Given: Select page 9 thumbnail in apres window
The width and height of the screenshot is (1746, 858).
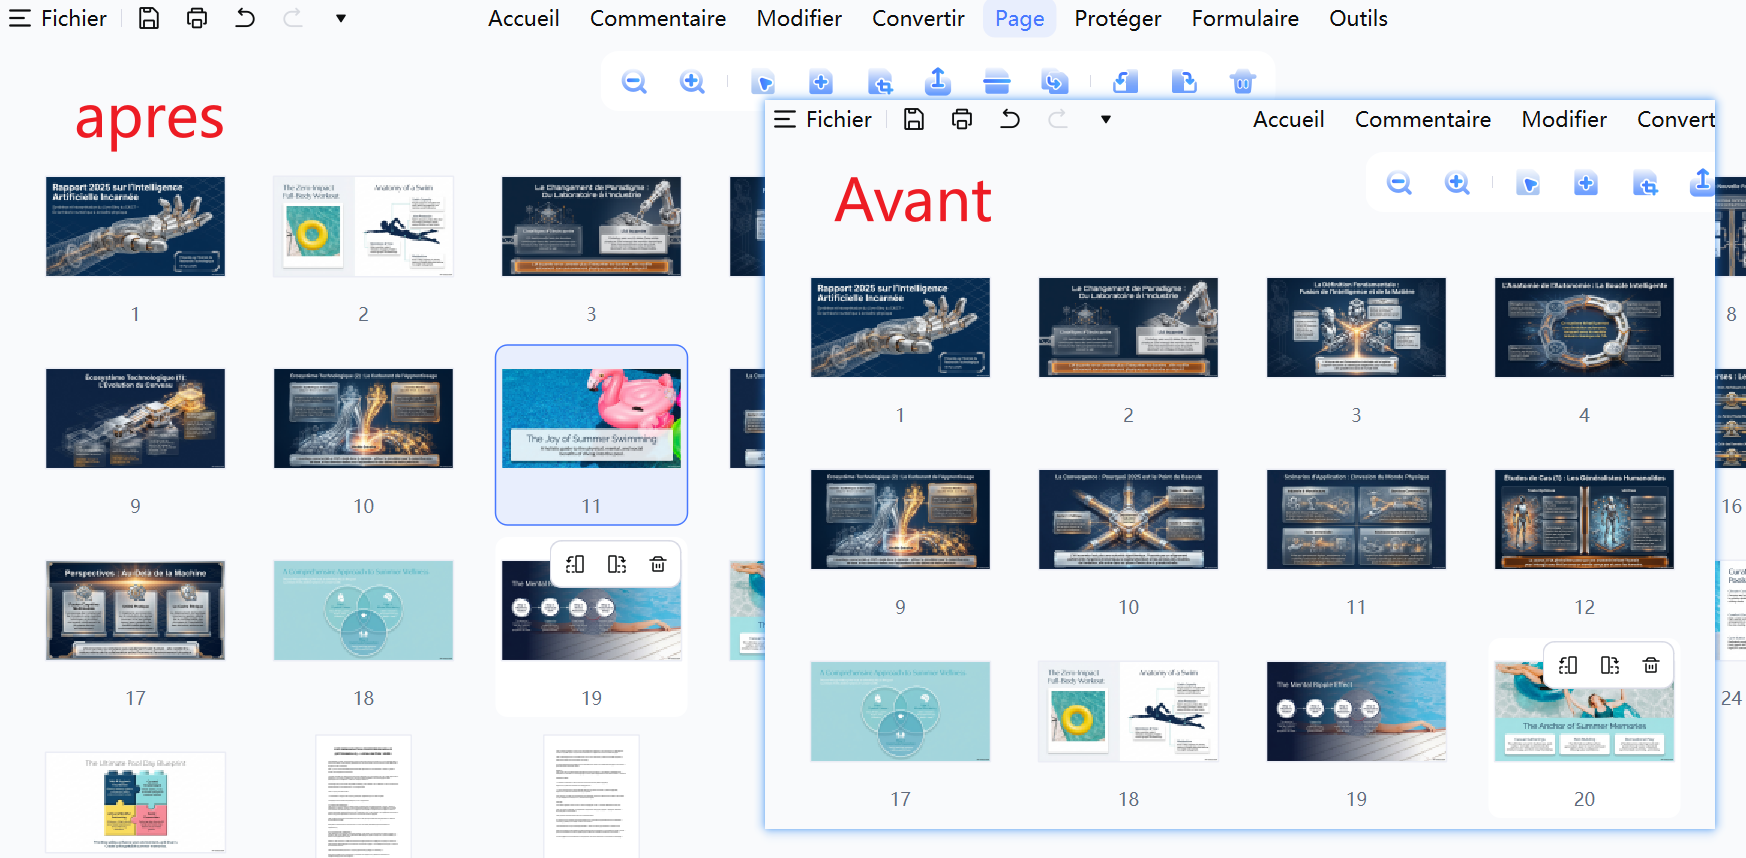Looking at the screenshot, I should [135, 418].
